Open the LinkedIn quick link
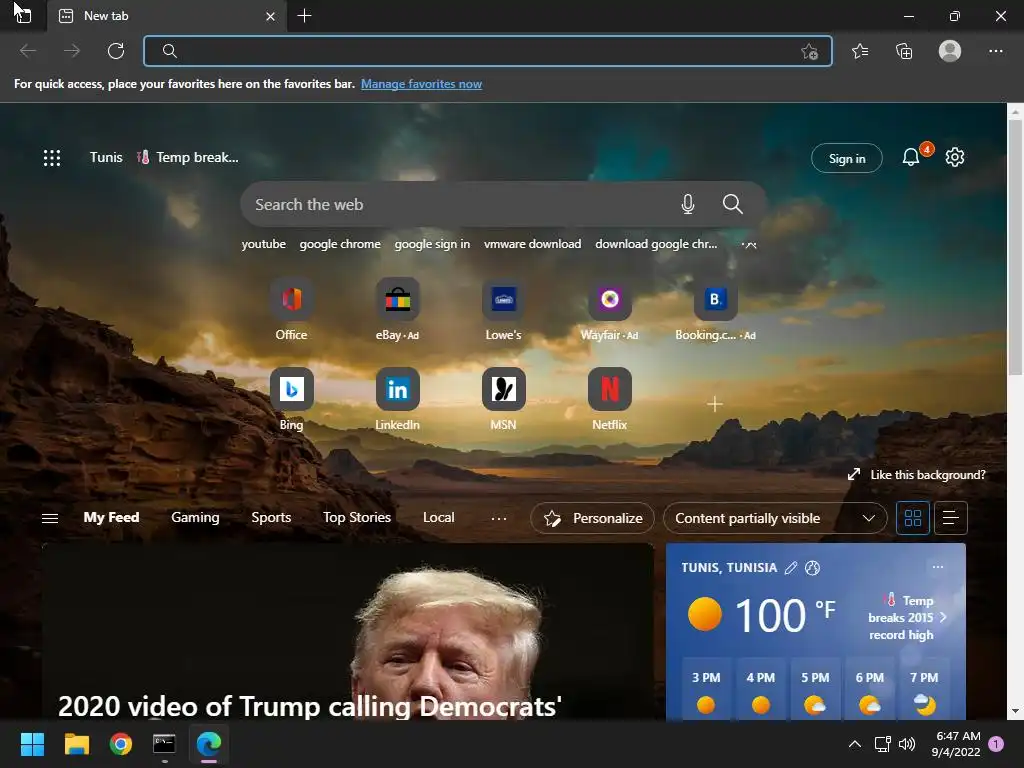Screen dimensions: 1024x768 397,400
